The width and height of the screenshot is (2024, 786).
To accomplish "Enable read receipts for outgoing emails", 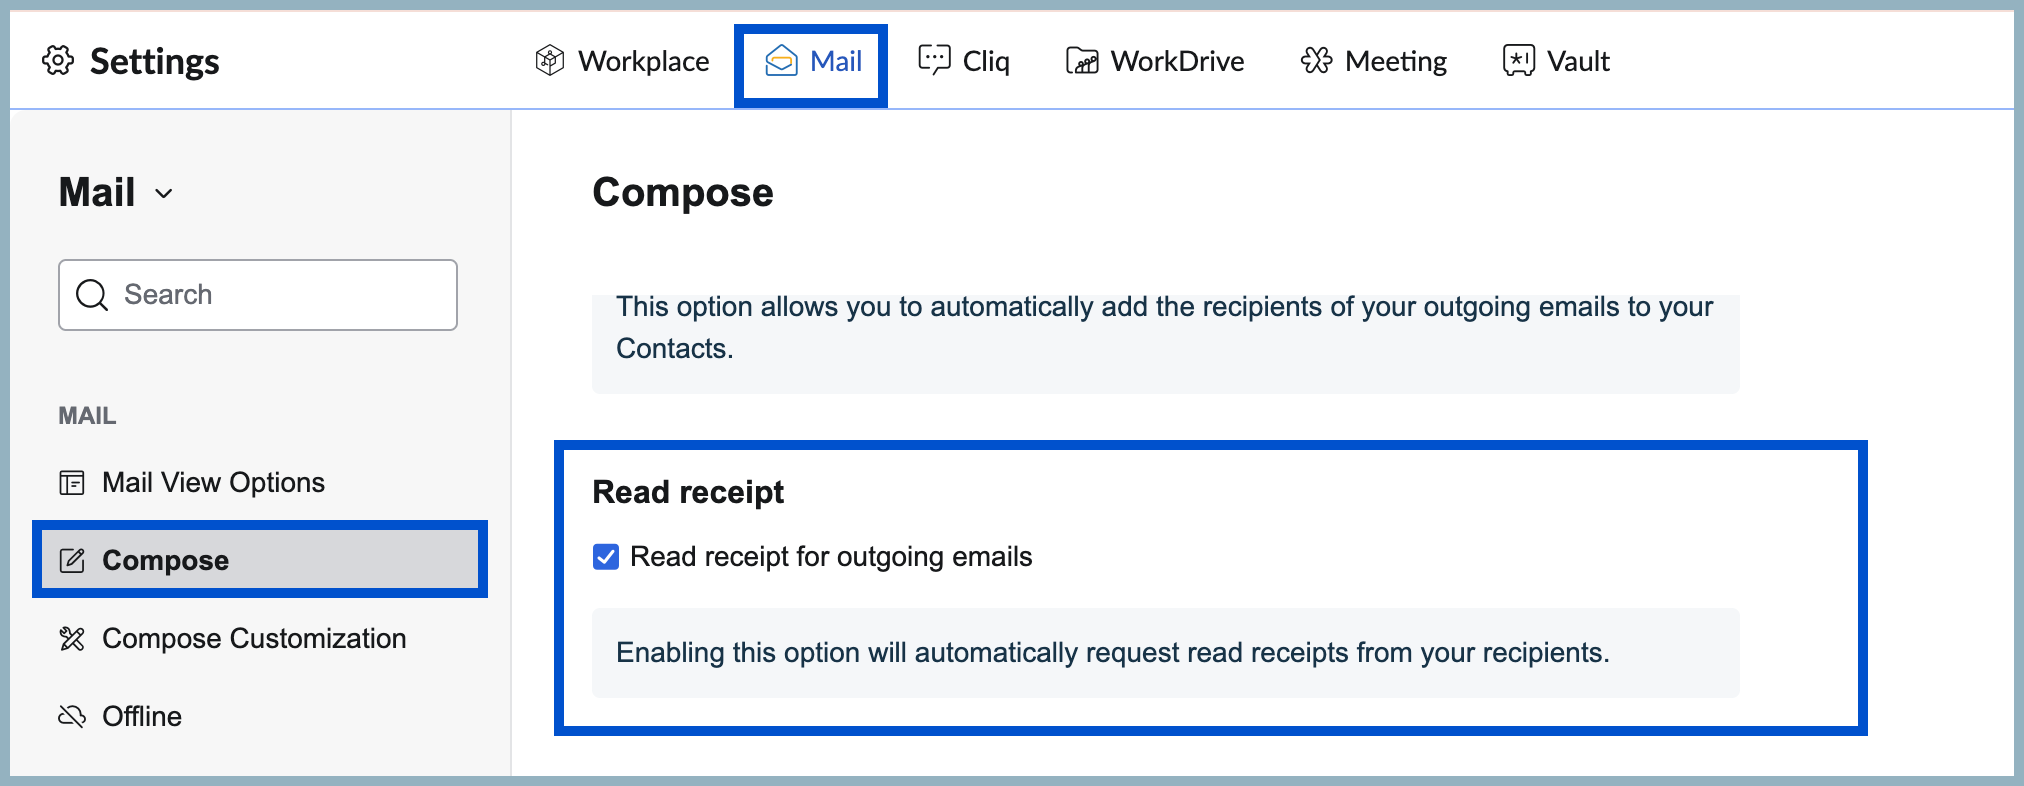I will click(x=604, y=557).
